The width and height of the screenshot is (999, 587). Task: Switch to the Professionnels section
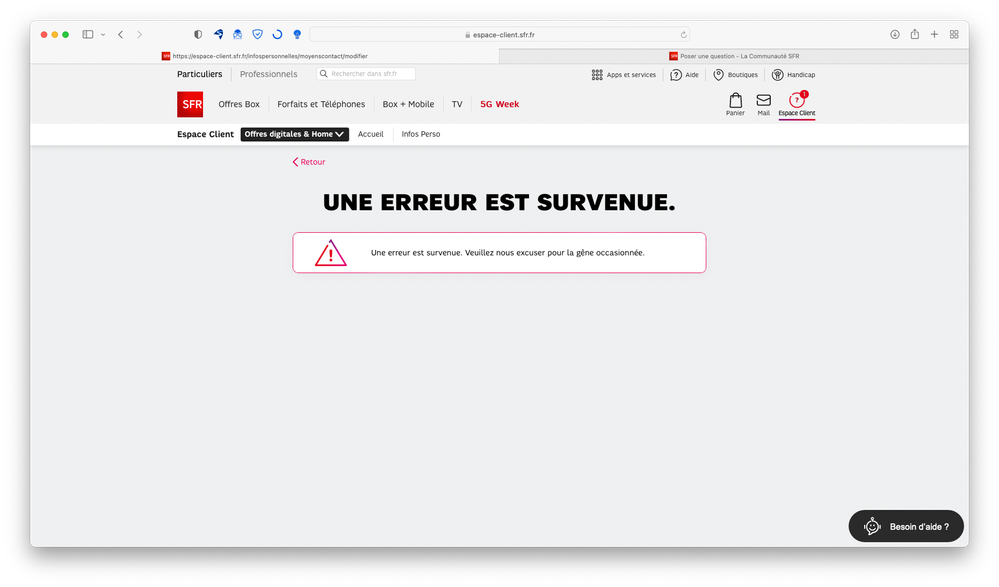(x=268, y=73)
